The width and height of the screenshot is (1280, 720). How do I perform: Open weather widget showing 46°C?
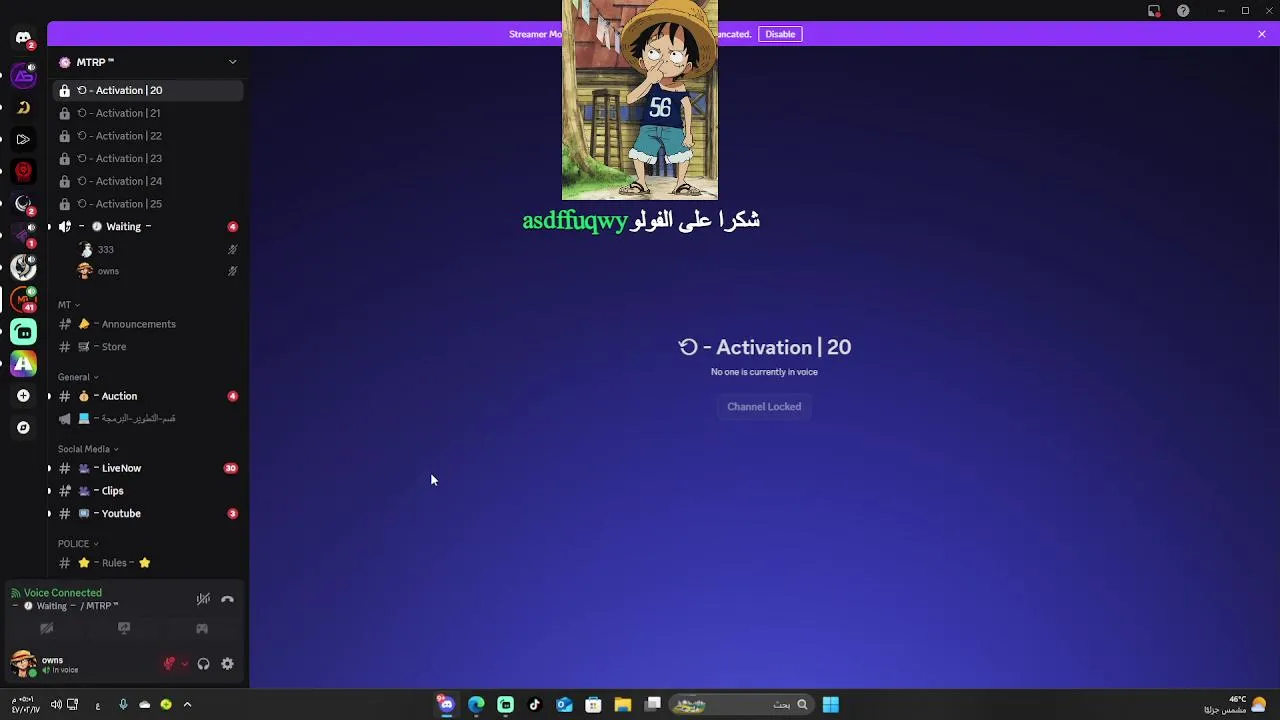1236,705
